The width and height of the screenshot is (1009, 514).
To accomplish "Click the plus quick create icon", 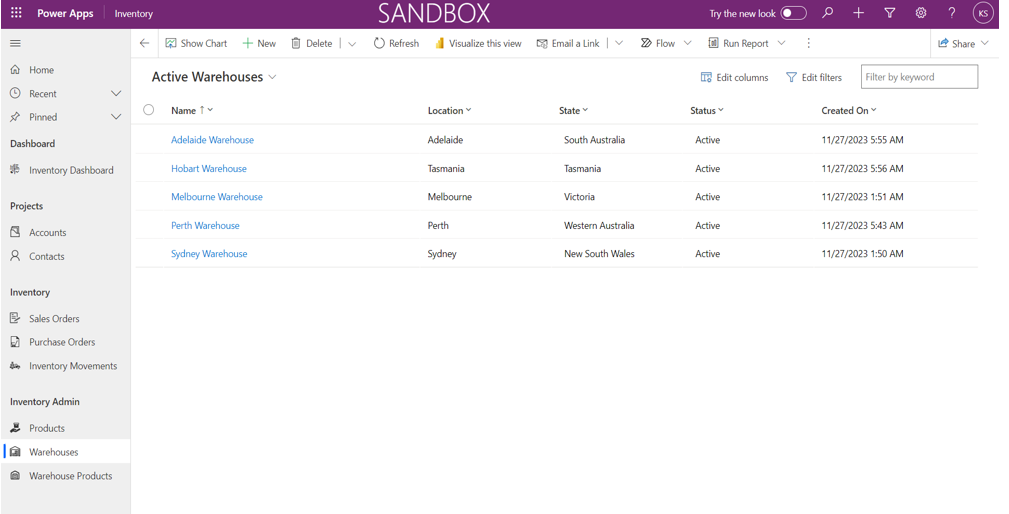I will (x=858, y=13).
